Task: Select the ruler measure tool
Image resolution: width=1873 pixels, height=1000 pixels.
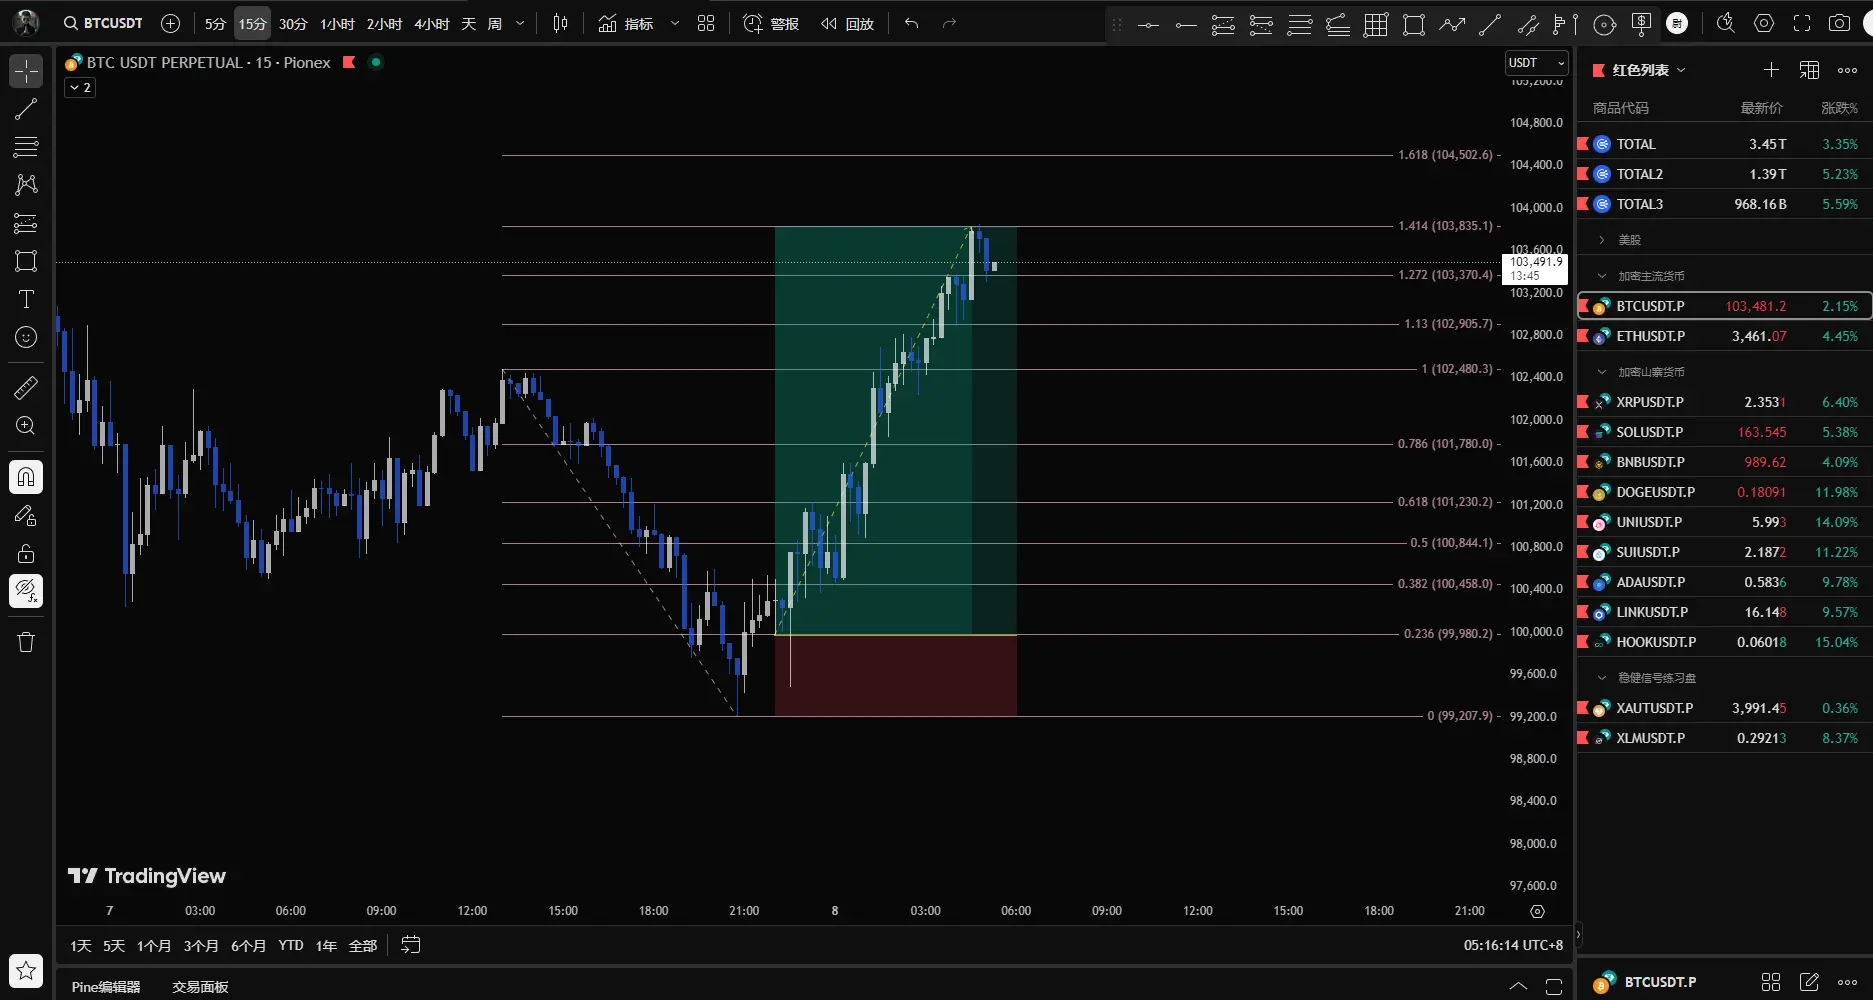Action: pyautogui.click(x=26, y=387)
